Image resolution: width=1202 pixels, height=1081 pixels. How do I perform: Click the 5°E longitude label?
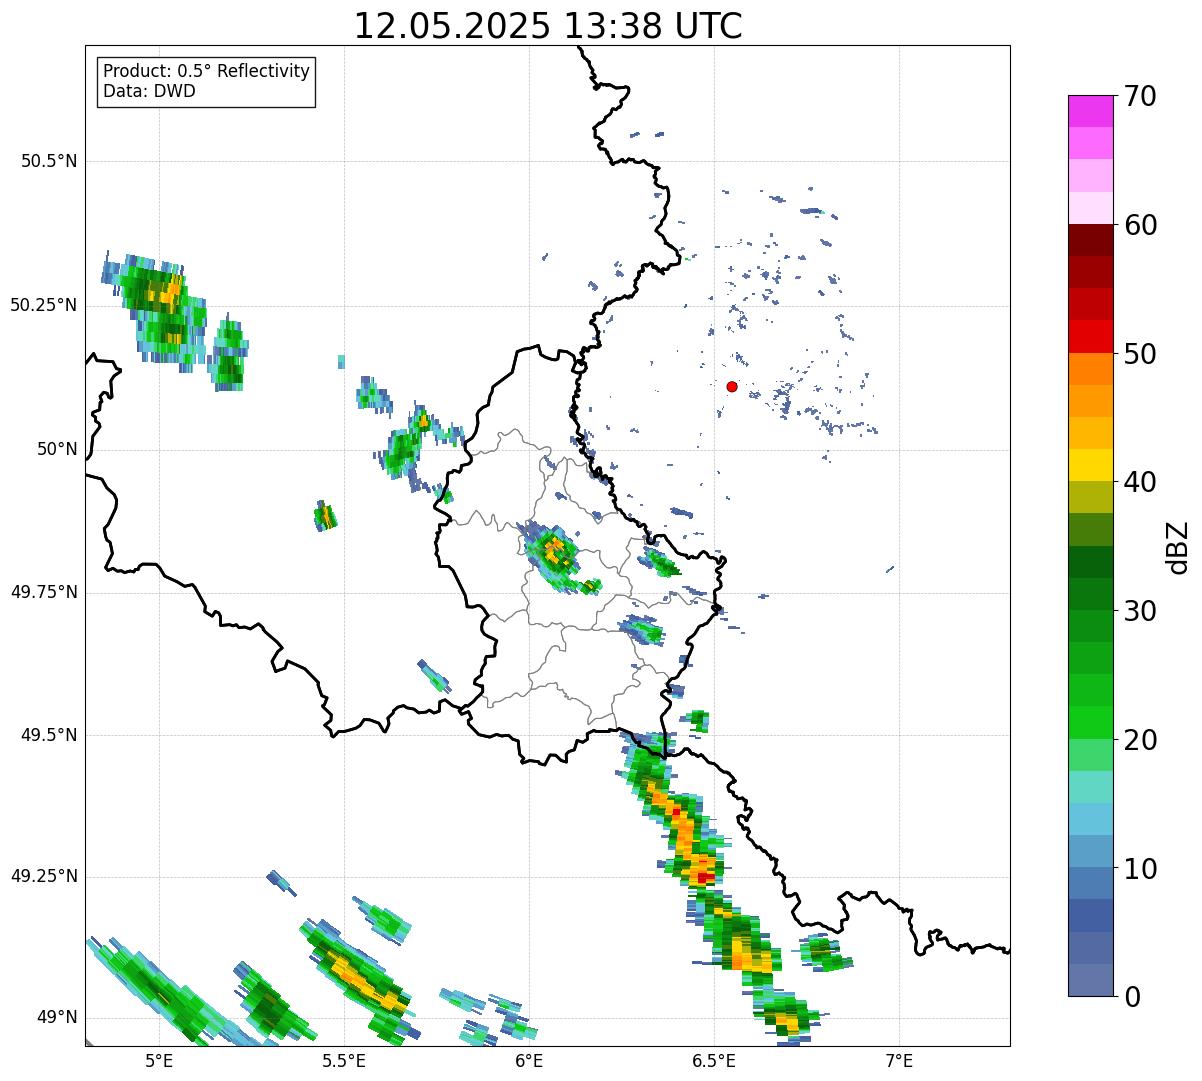159,1060
